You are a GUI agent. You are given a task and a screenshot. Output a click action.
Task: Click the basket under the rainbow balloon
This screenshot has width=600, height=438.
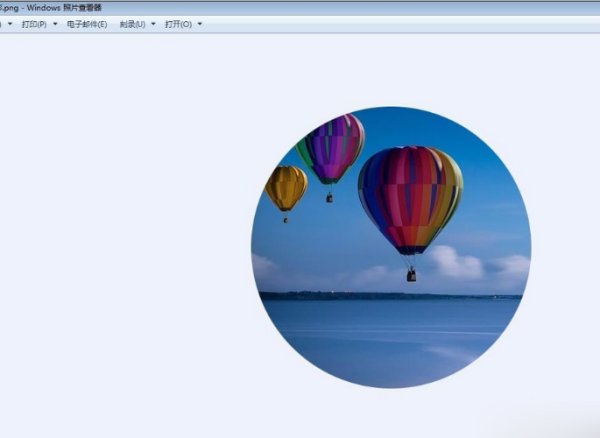[x=411, y=275]
